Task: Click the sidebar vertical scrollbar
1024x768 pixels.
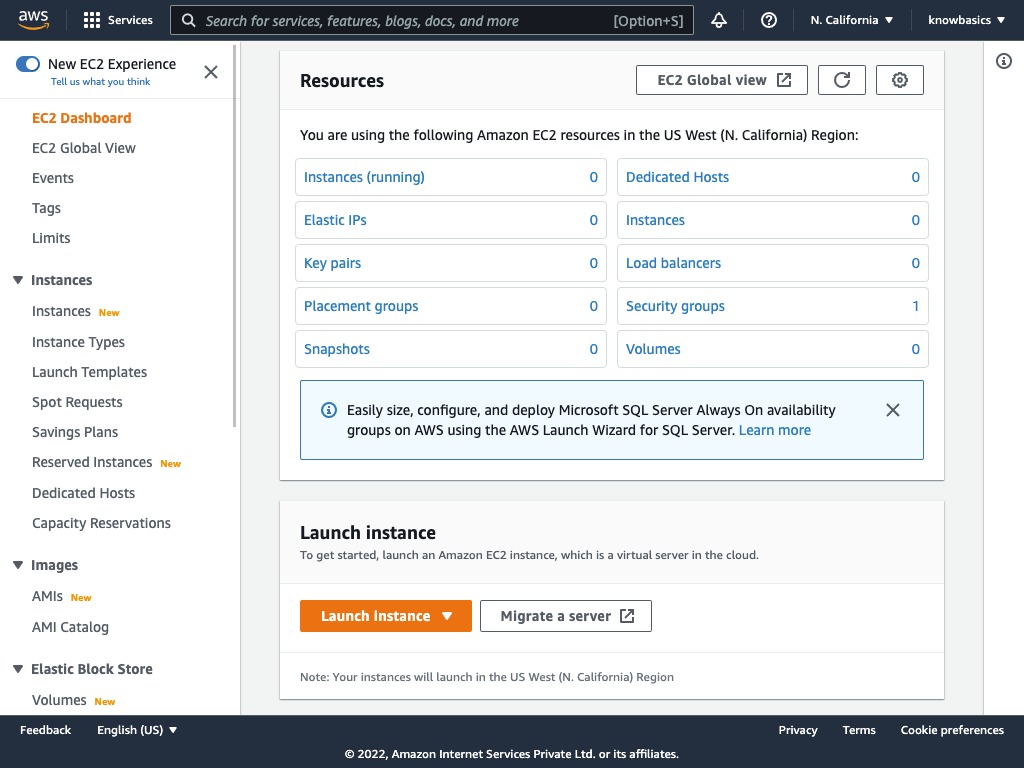Action: (x=234, y=236)
